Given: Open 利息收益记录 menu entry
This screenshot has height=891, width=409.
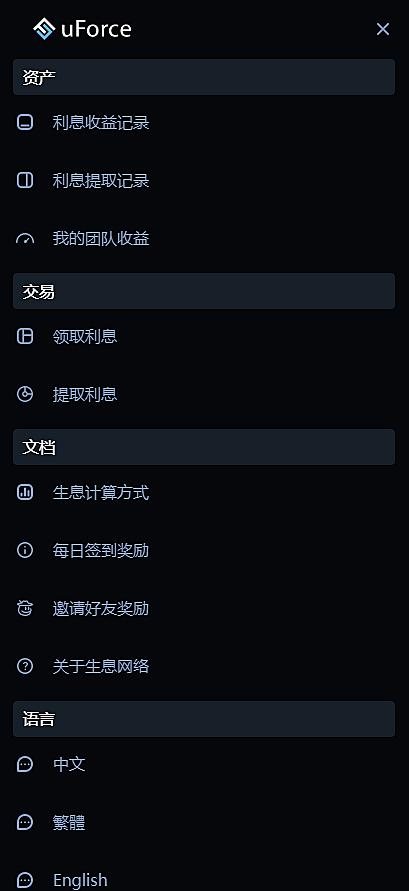Looking at the screenshot, I should click(204, 123).
